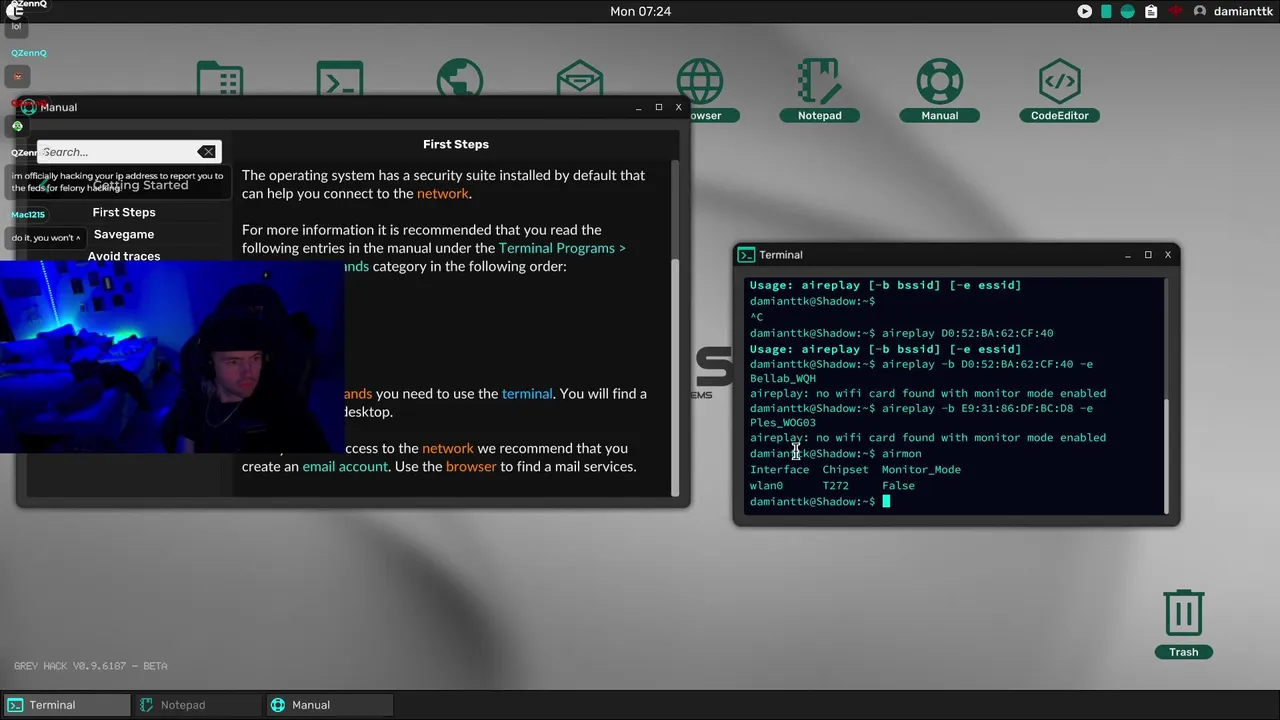Follow the 'network' link in the last paragraph
1280x720 pixels.
(x=448, y=449)
